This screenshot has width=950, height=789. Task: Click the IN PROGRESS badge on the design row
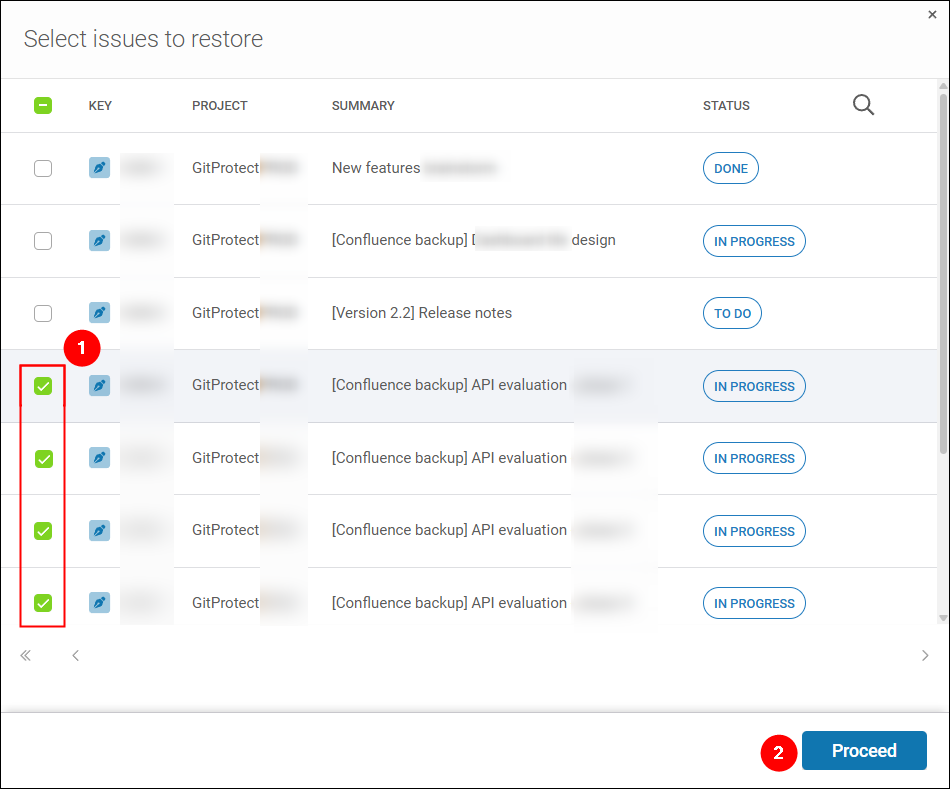point(754,241)
